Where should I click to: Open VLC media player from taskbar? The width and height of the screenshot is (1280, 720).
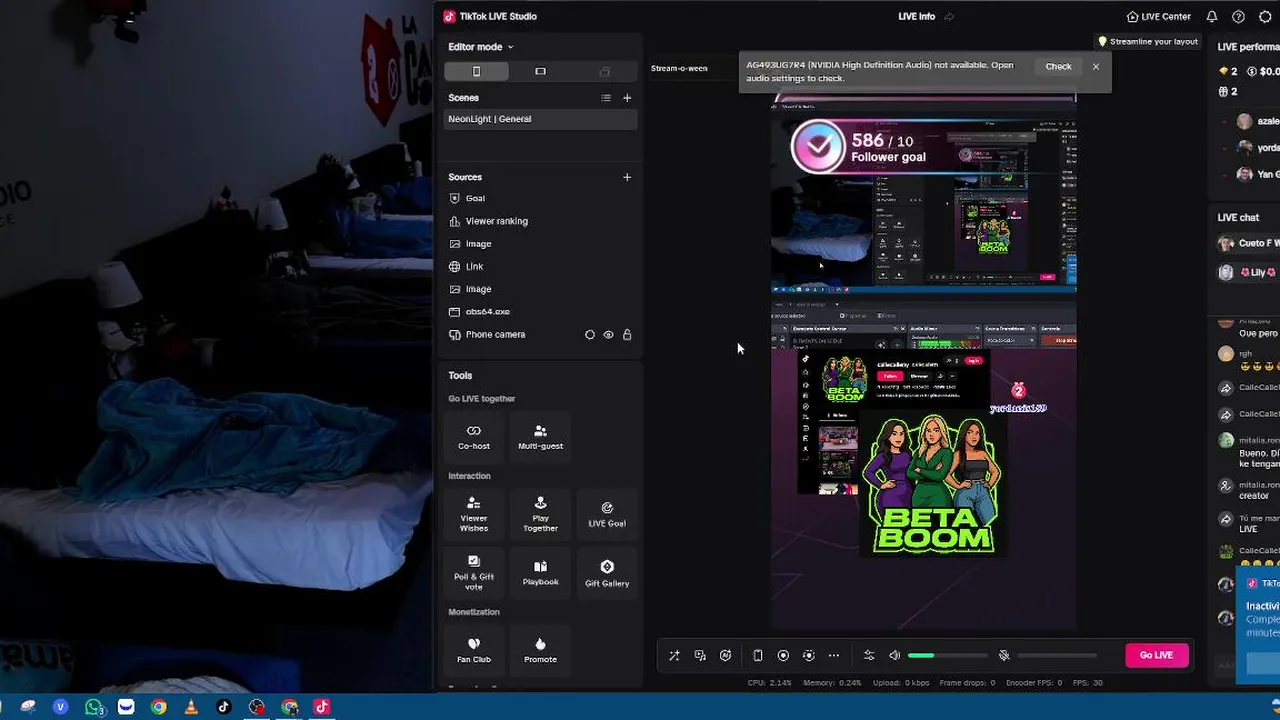(x=191, y=707)
